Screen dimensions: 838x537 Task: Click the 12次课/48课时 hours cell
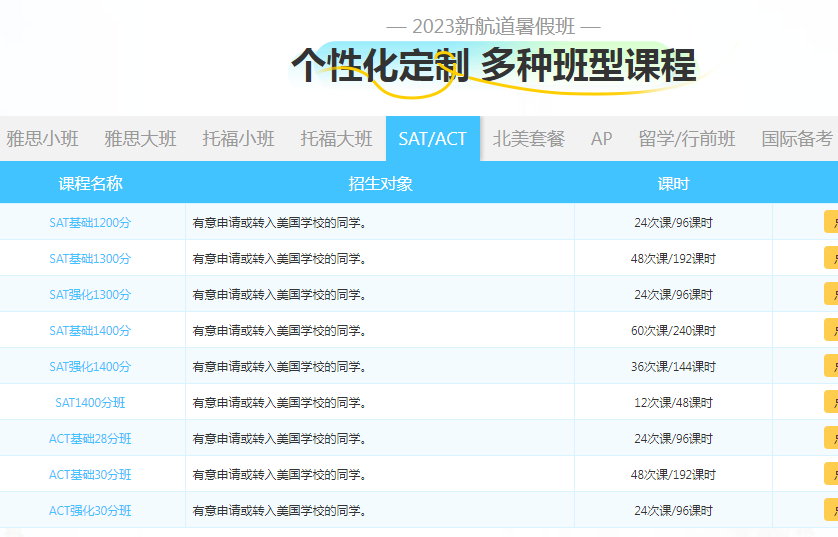point(673,402)
